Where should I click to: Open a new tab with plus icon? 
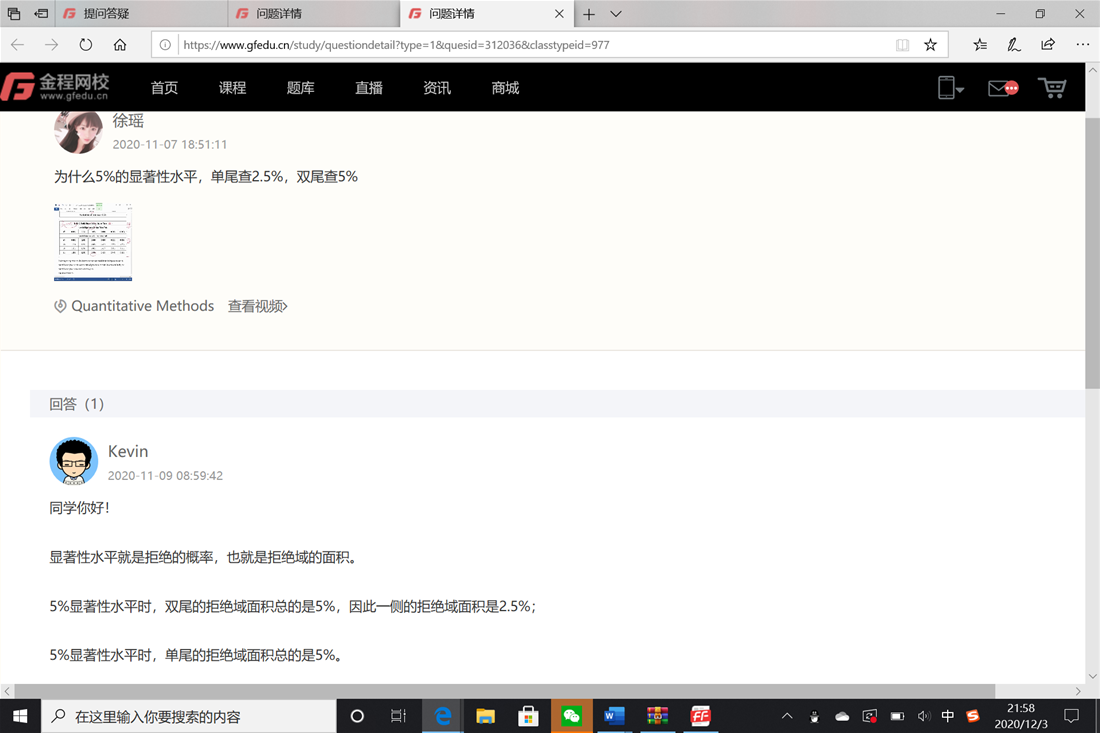click(589, 14)
